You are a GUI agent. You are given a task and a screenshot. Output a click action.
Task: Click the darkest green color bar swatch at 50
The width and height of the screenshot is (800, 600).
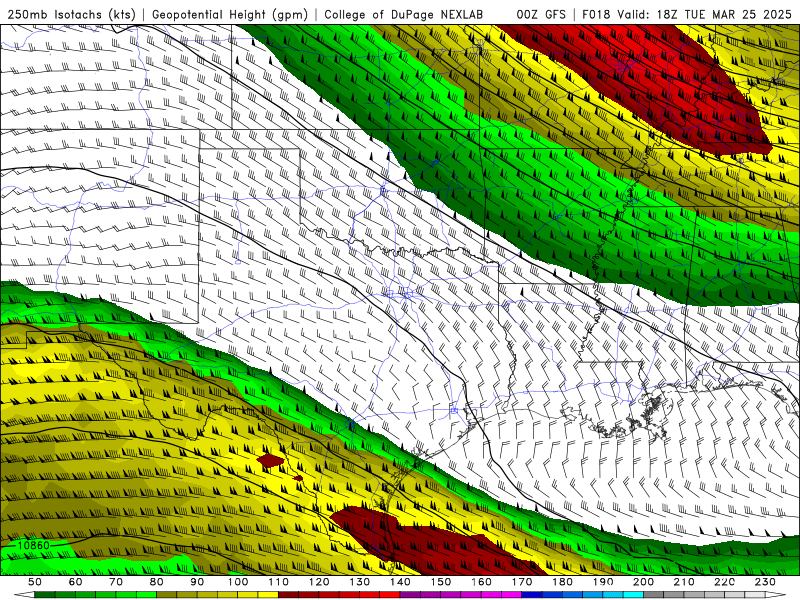45,595
